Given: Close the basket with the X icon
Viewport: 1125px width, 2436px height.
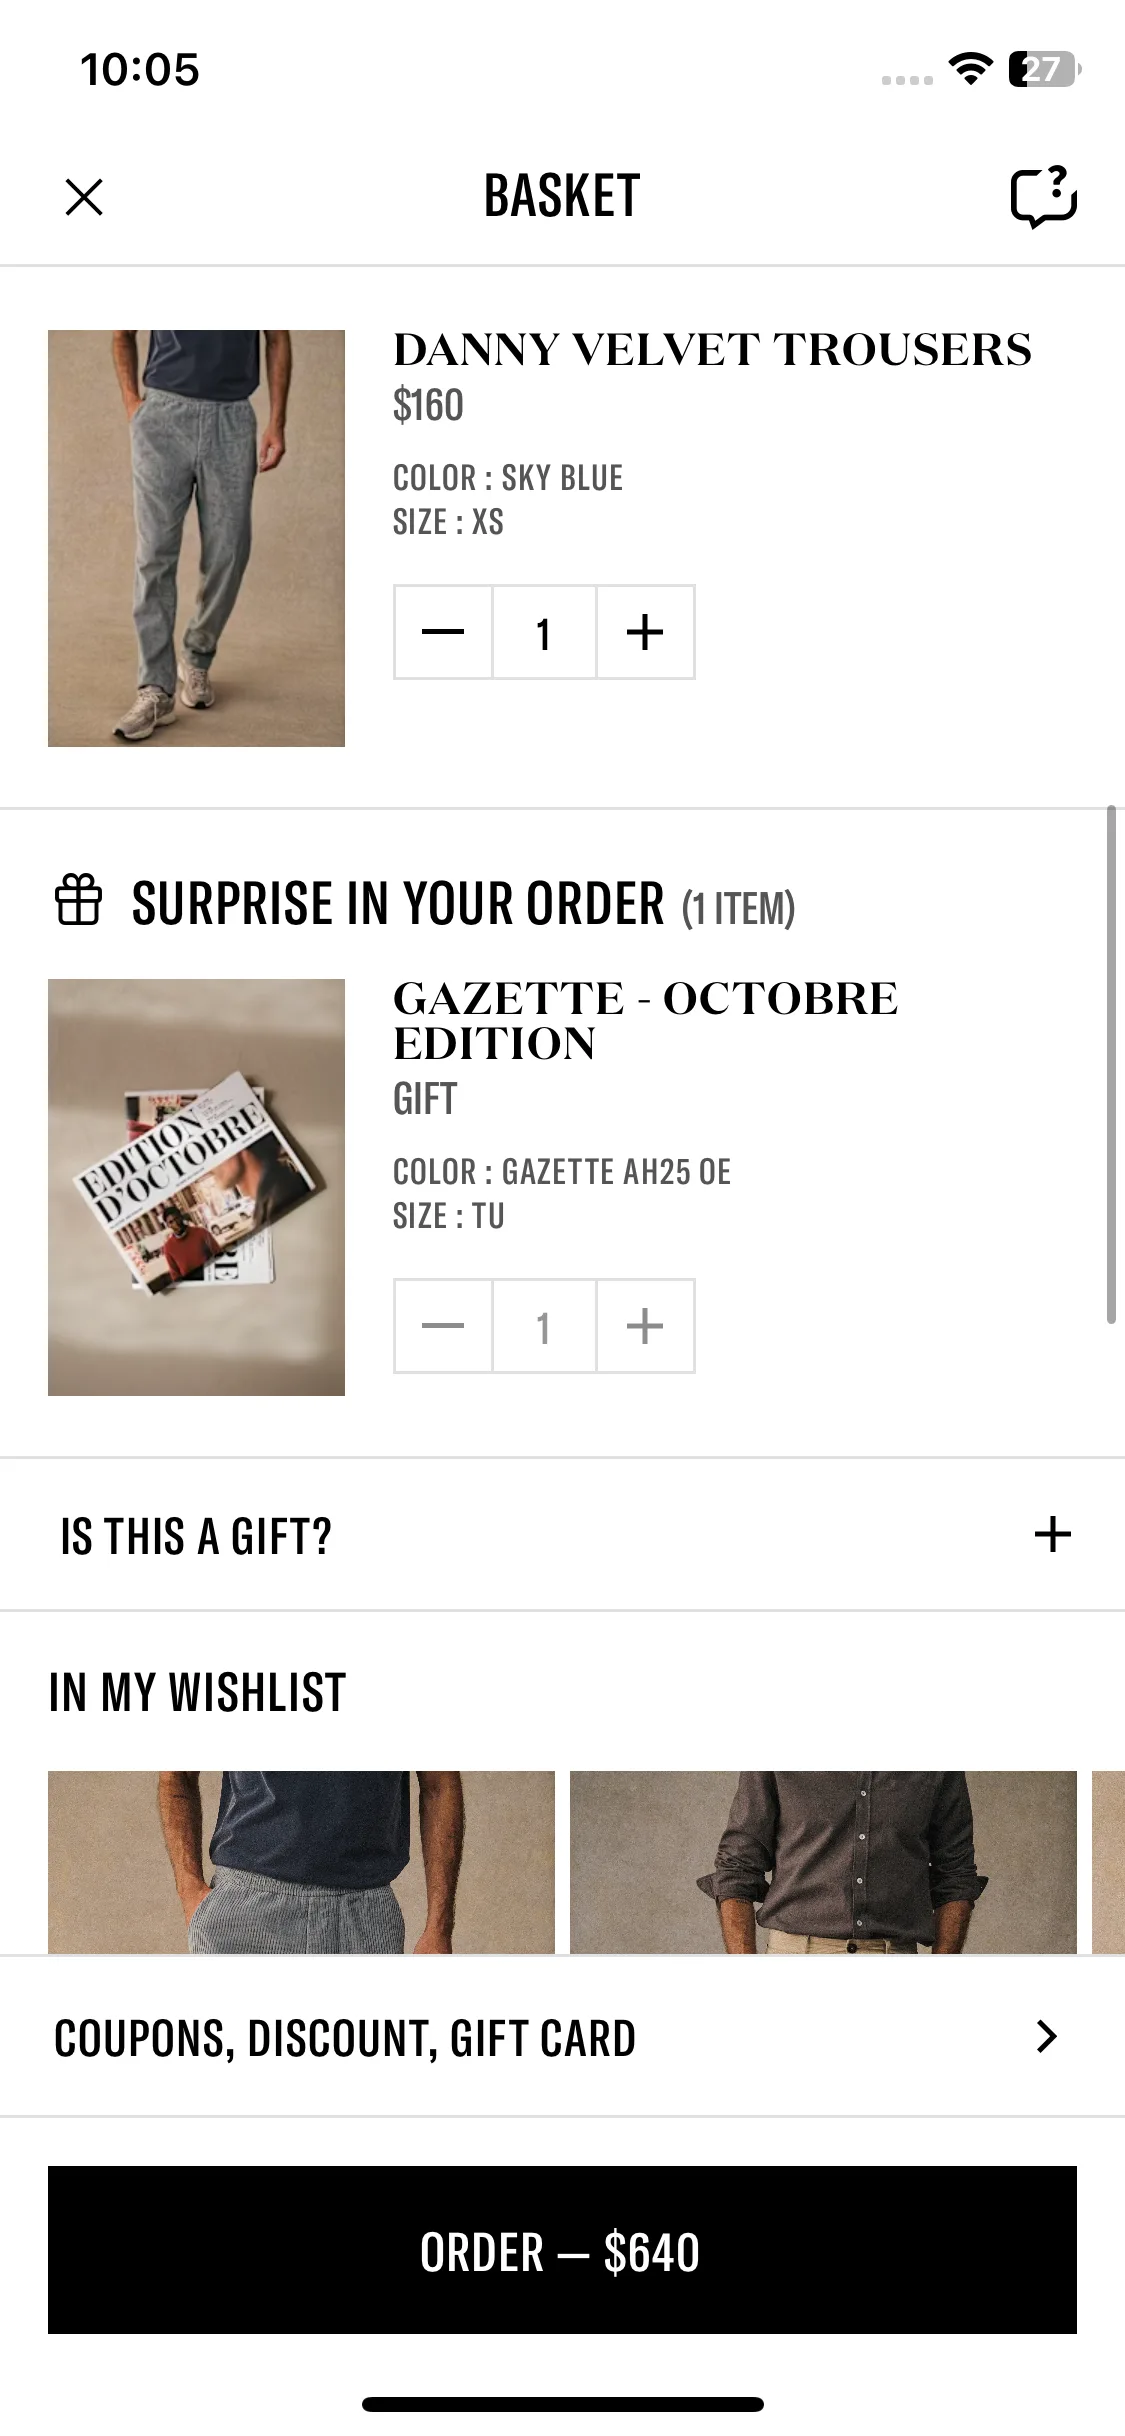Looking at the screenshot, I should tap(84, 196).
